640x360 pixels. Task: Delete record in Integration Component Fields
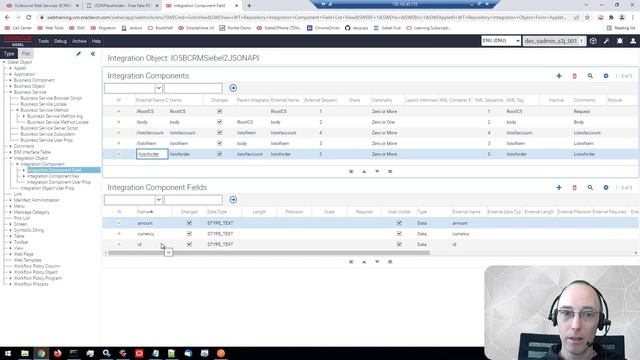(x=574, y=187)
